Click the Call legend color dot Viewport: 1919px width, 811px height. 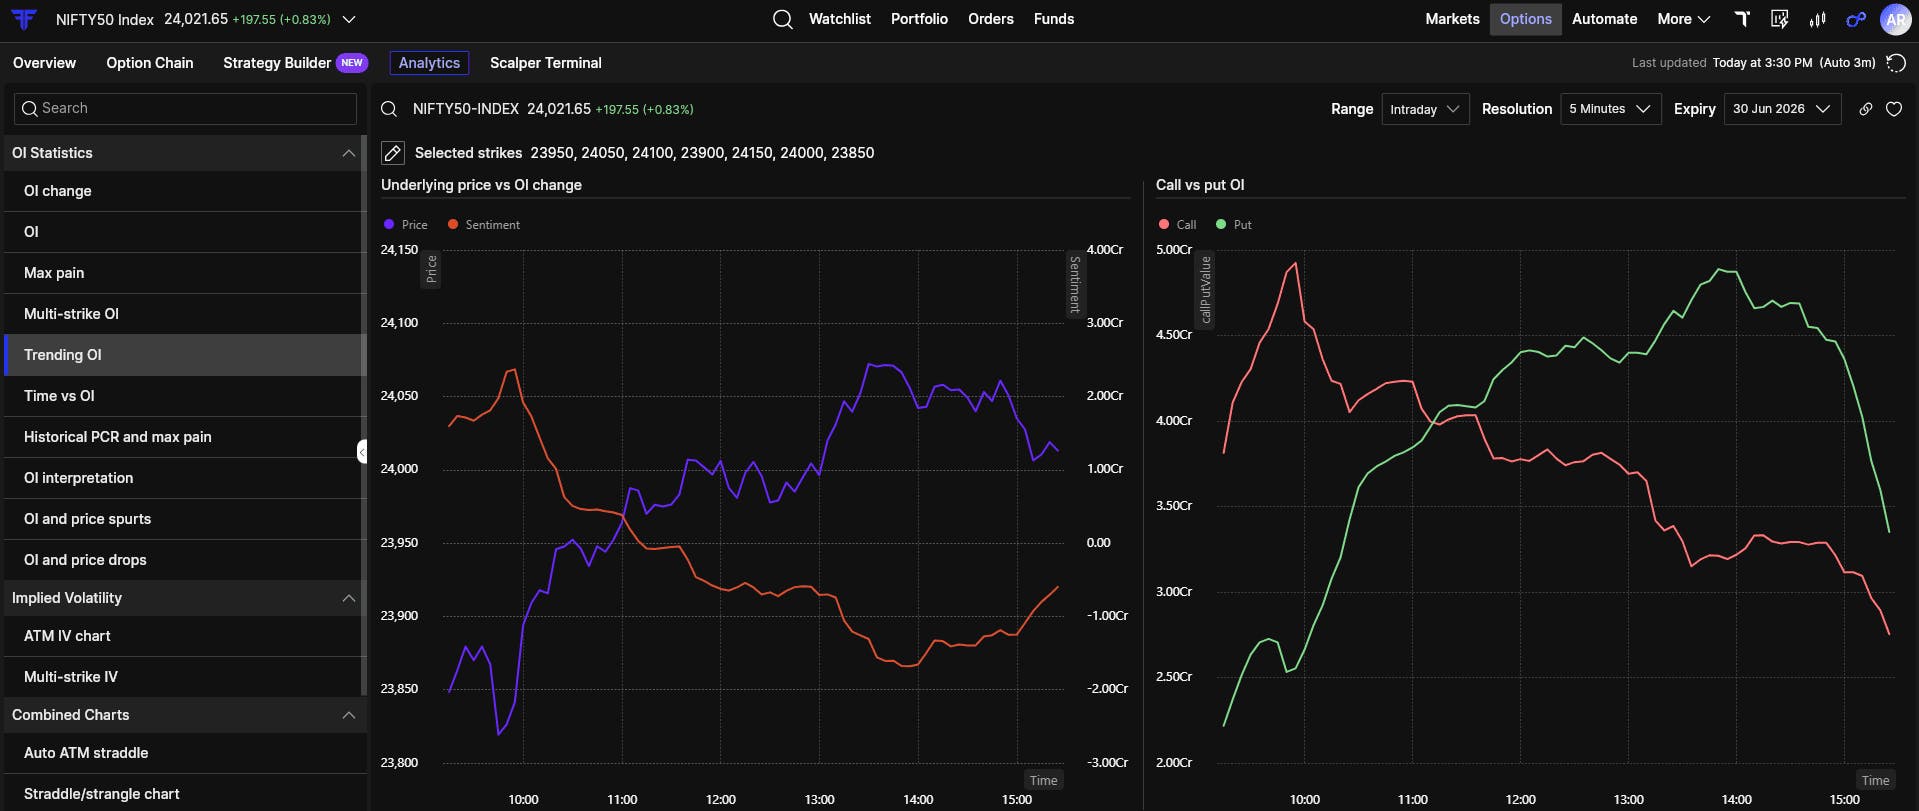1164,225
